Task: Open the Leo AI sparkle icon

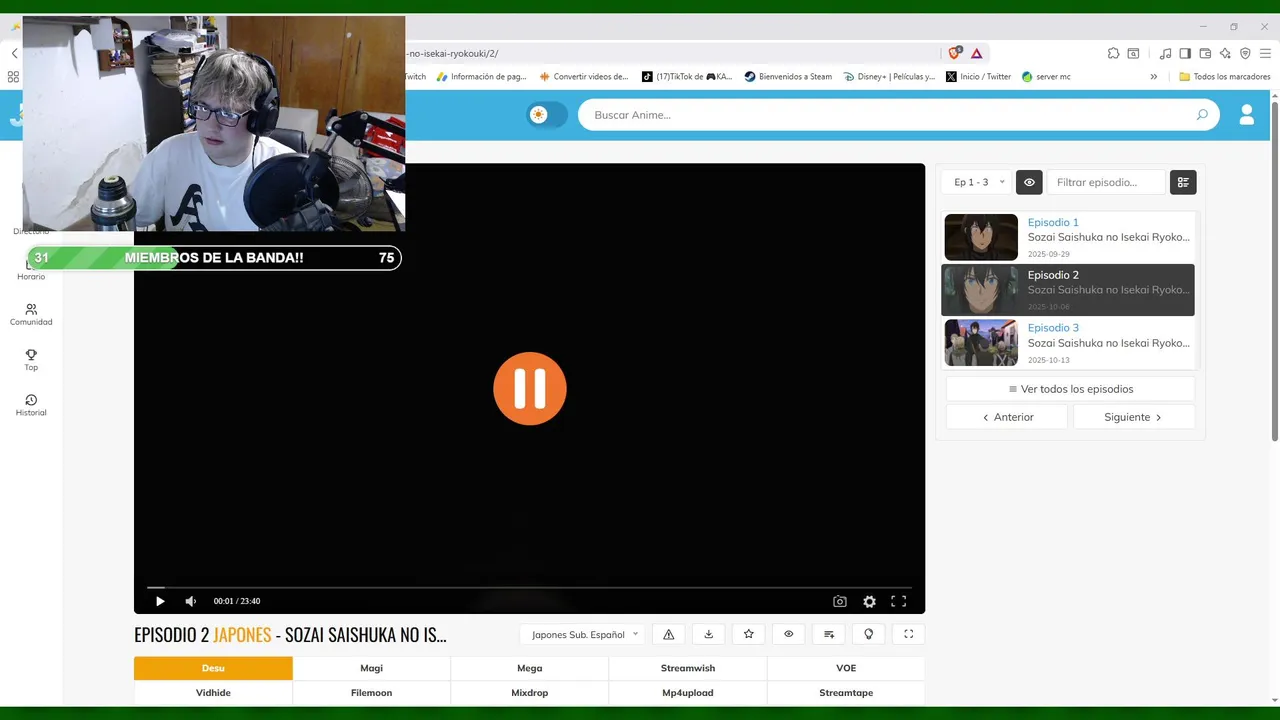Action: click(1225, 53)
